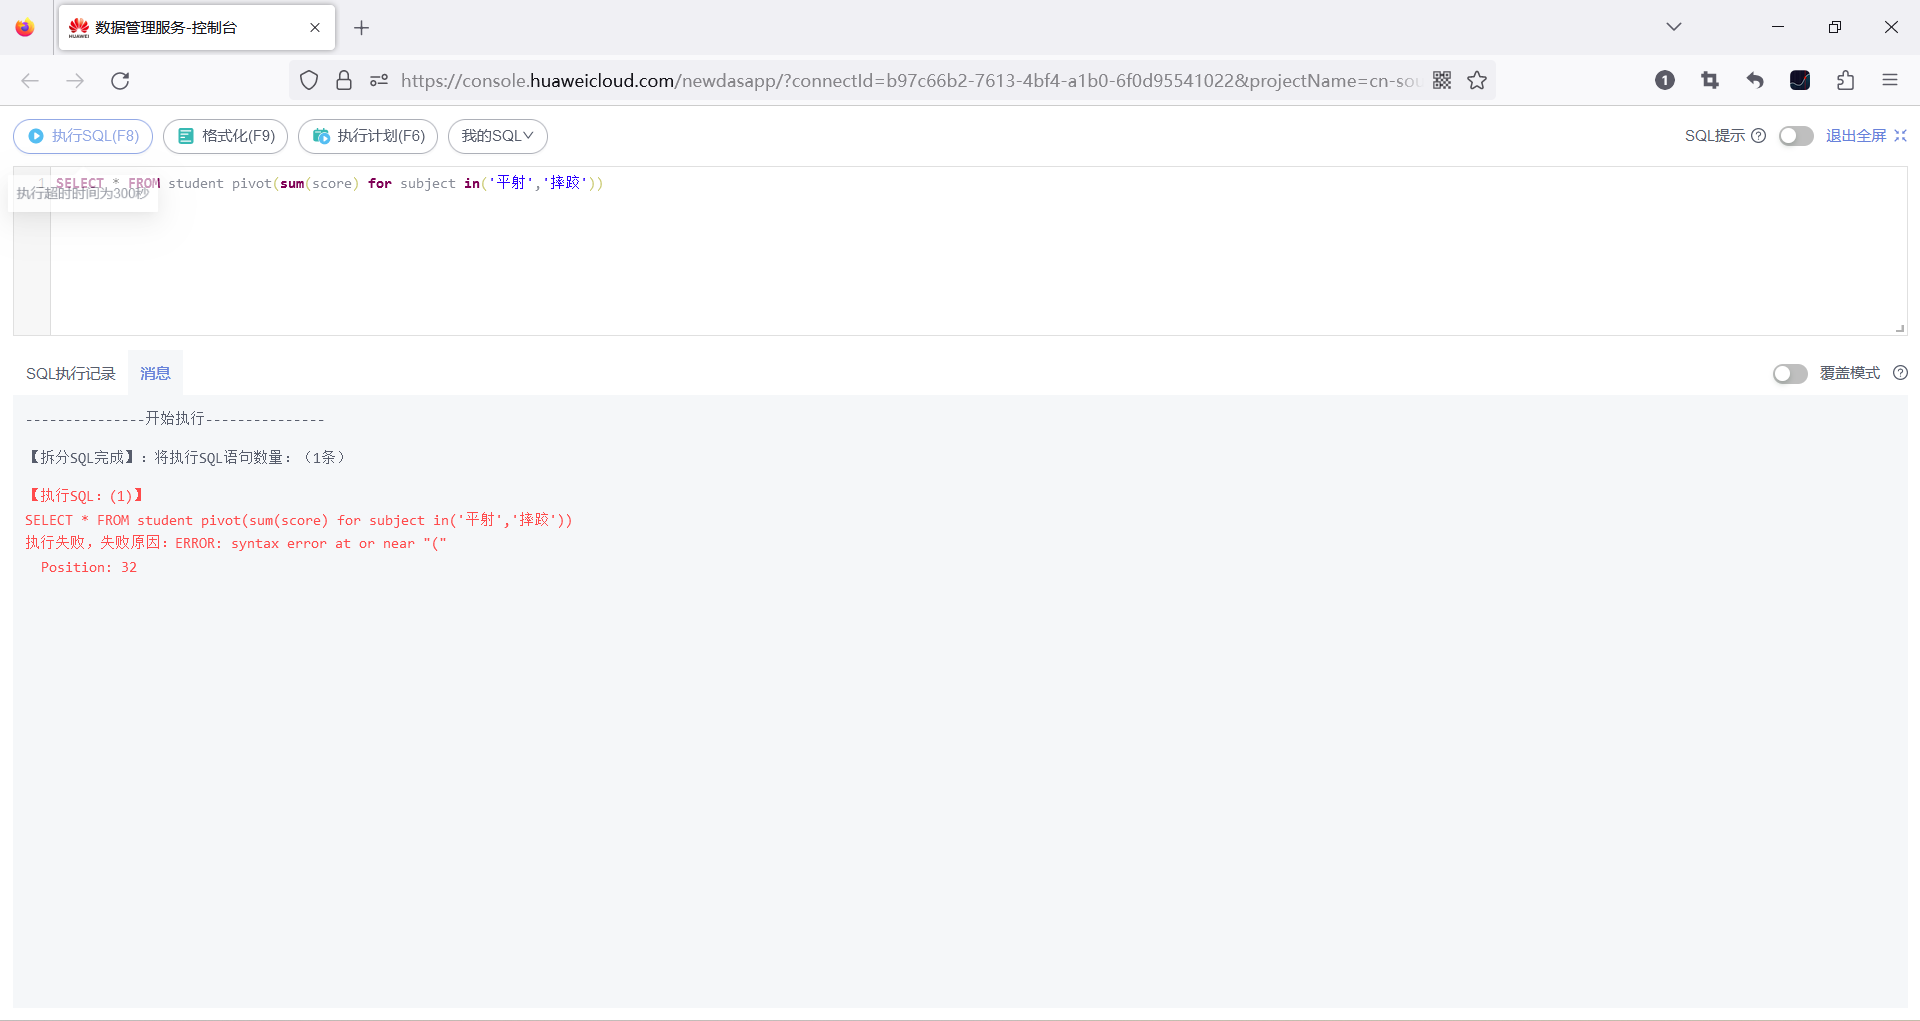Select the 数据管理服务-控制台 browser tab
The height and width of the screenshot is (1021, 1920).
(x=197, y=28)
